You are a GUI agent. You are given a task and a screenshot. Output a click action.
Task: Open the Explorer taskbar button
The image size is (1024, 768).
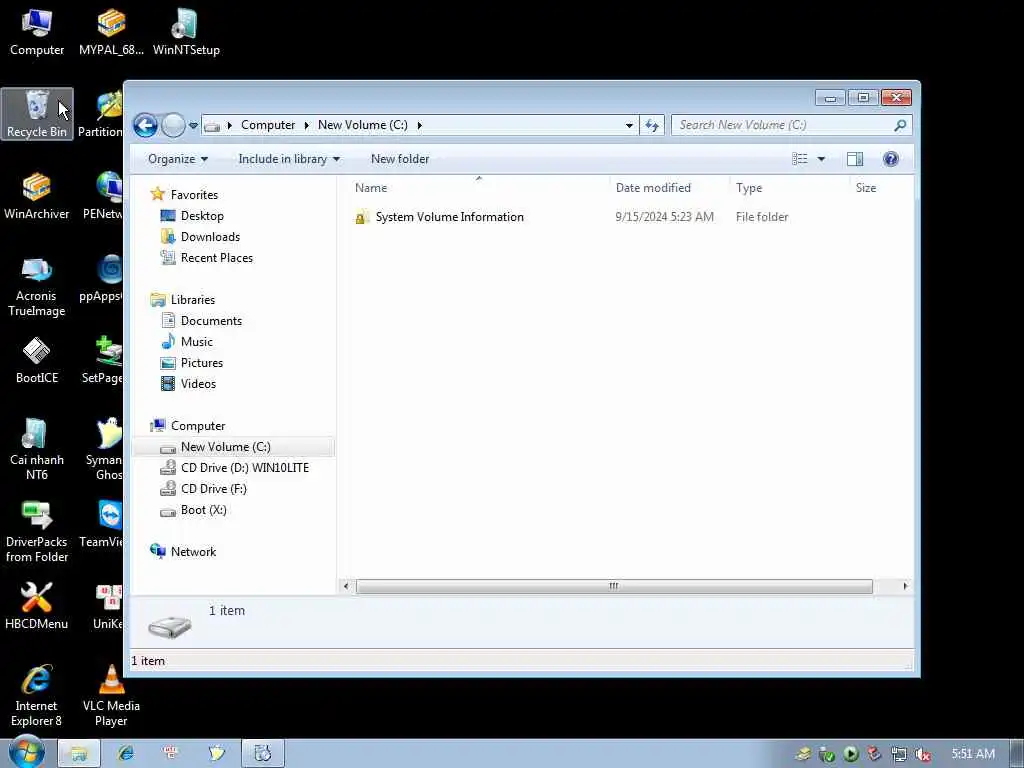click(79, 754)
